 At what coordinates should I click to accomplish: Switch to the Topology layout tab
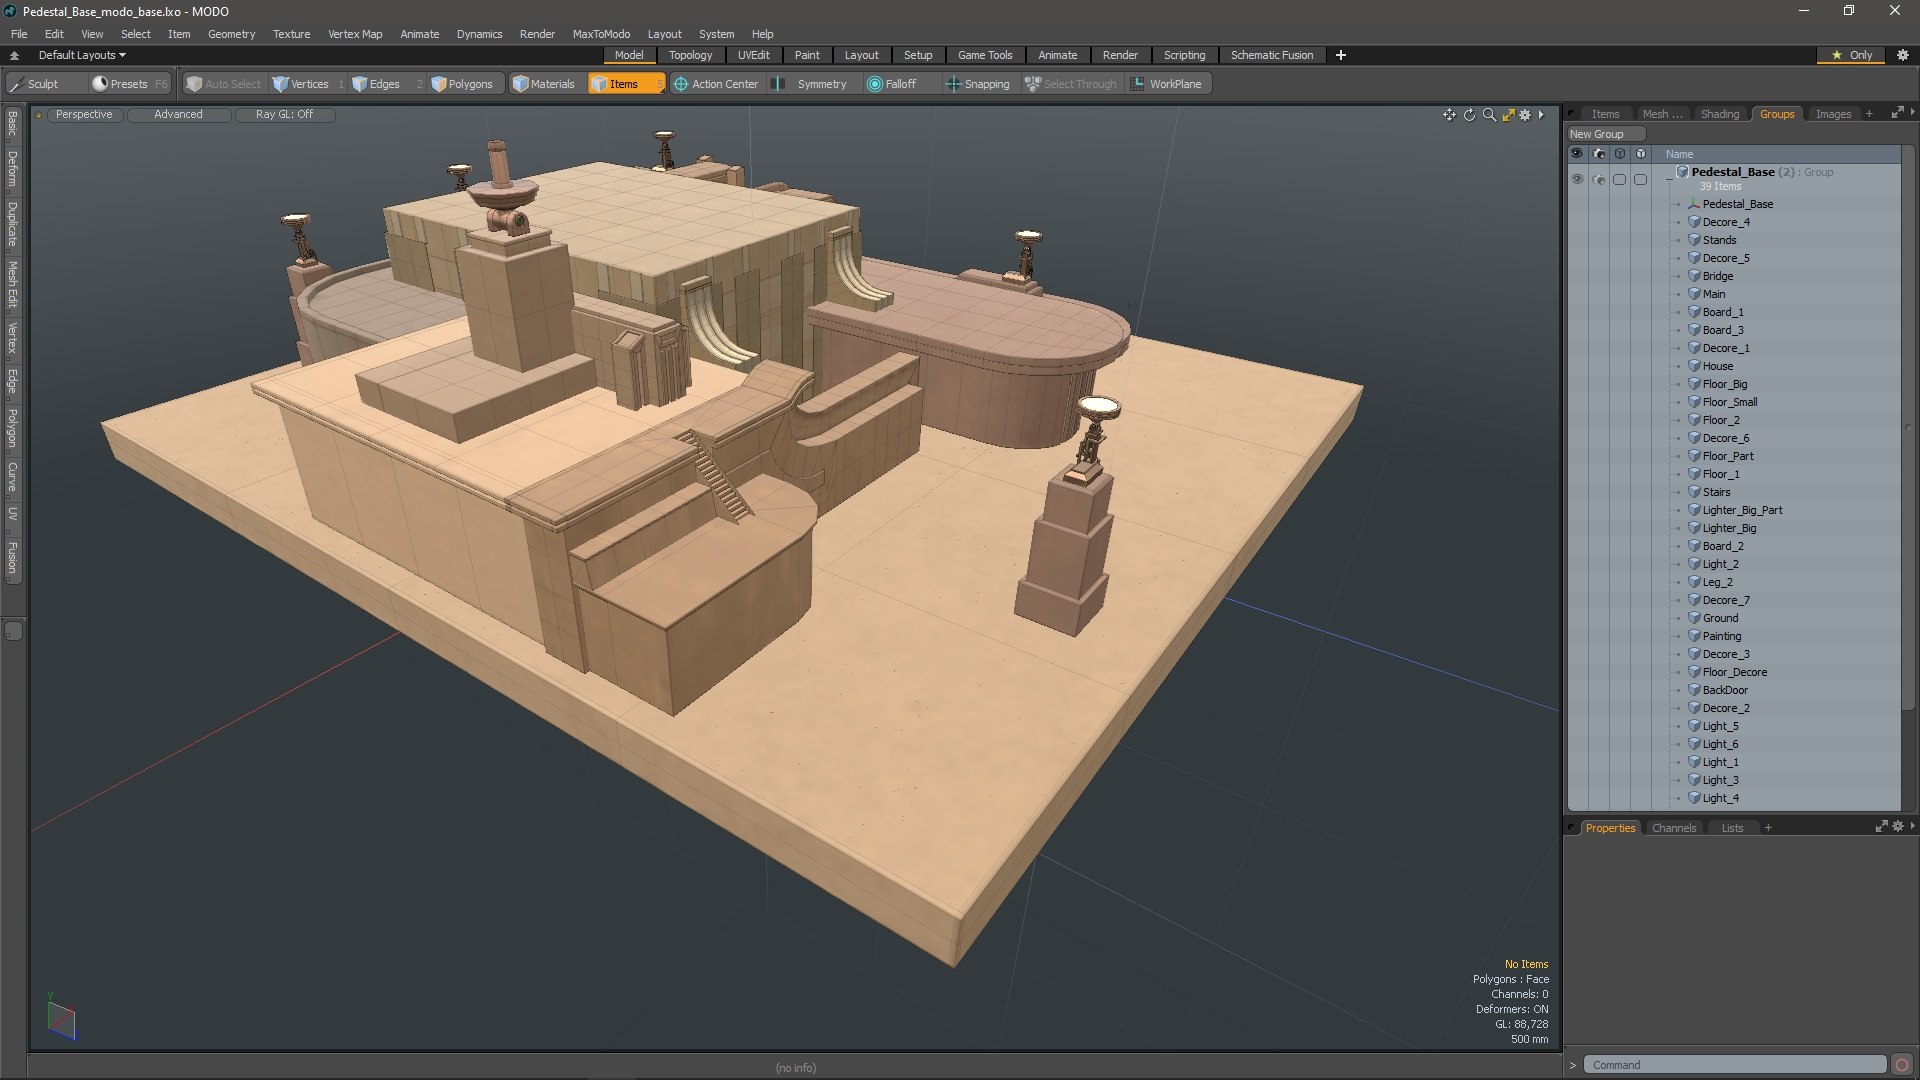690,55
